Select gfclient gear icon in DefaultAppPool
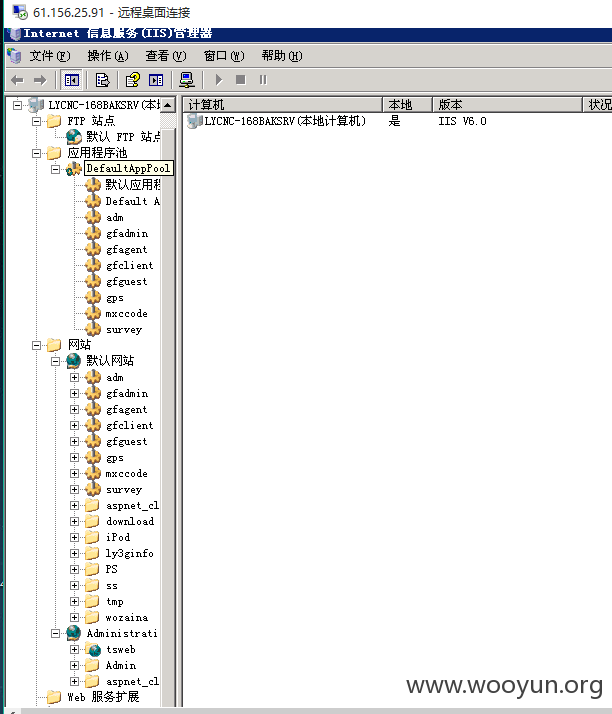The image size is (612, 714). pyautogui.click(x=93, y=265)
